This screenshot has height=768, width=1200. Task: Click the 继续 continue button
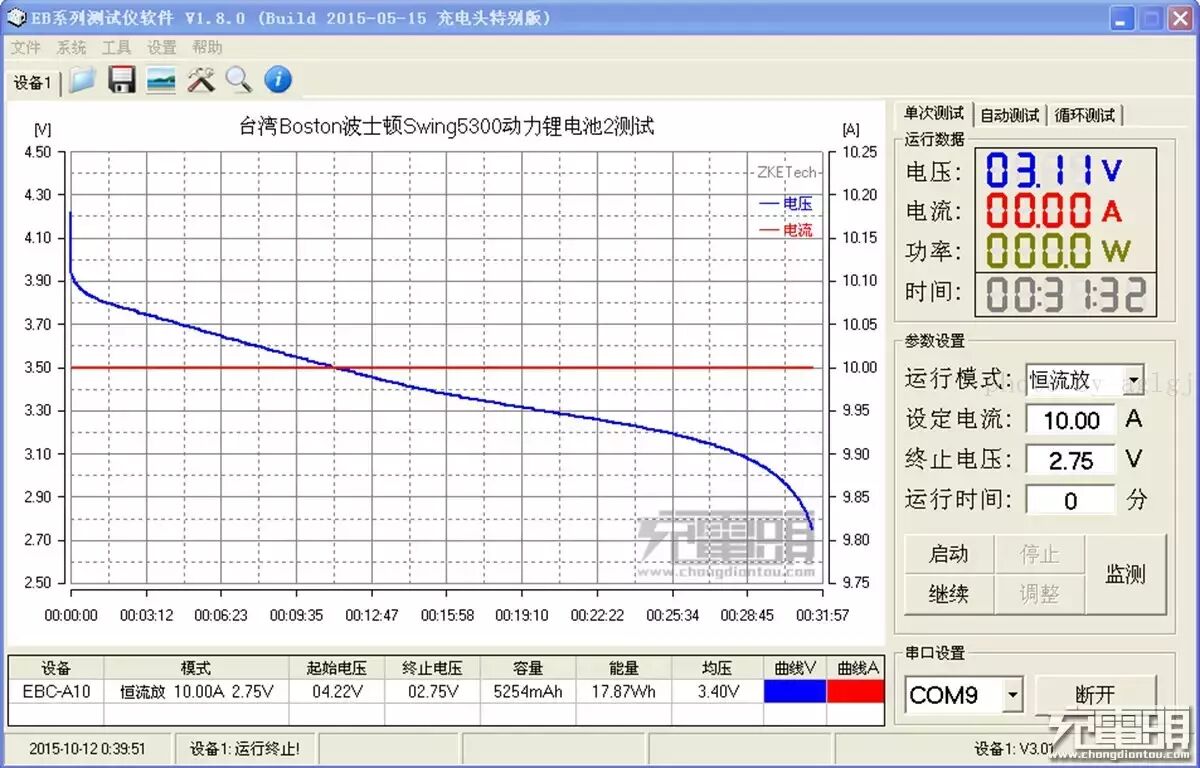[x=949, y=594]
